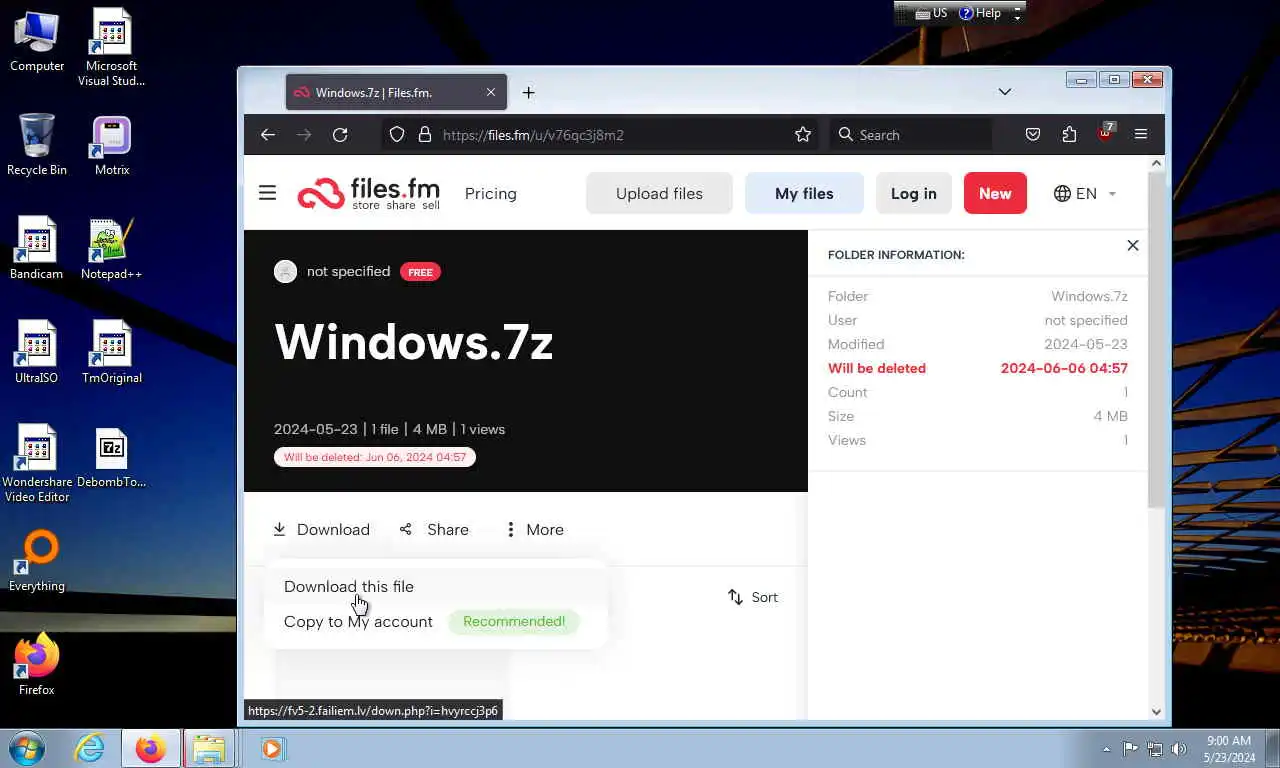Click the page vertical scrollbar thumb
This screenshot has width=1280, height=768.
tap(1156, 338)
